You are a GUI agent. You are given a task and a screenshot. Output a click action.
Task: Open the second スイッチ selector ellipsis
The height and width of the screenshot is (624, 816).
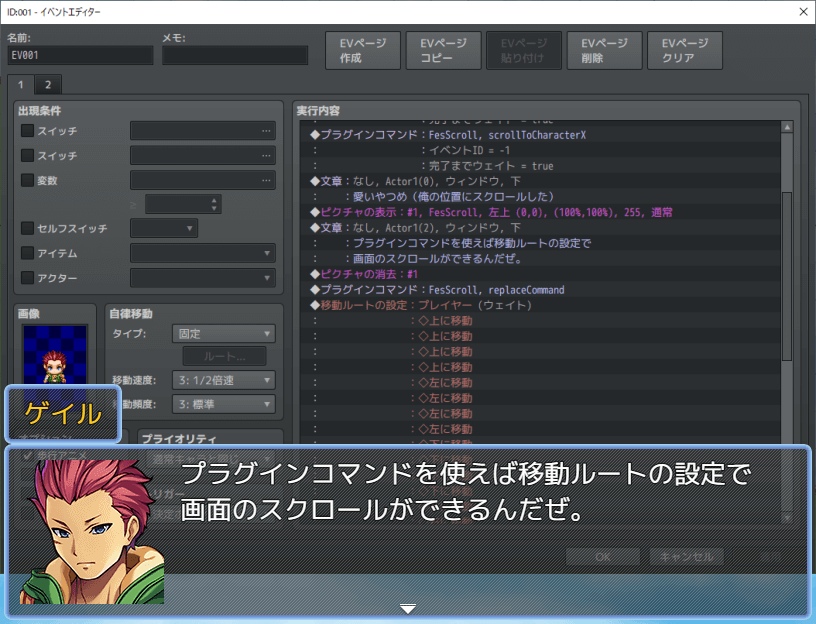coord(266,156)
